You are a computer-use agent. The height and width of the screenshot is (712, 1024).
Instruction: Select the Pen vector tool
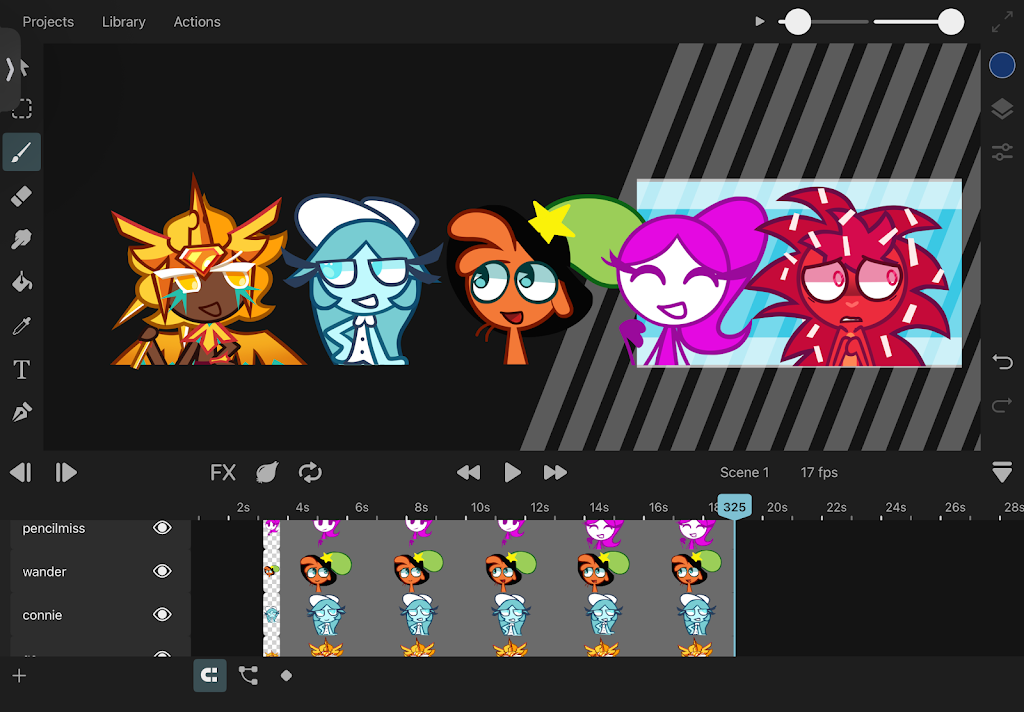[22, 412]
